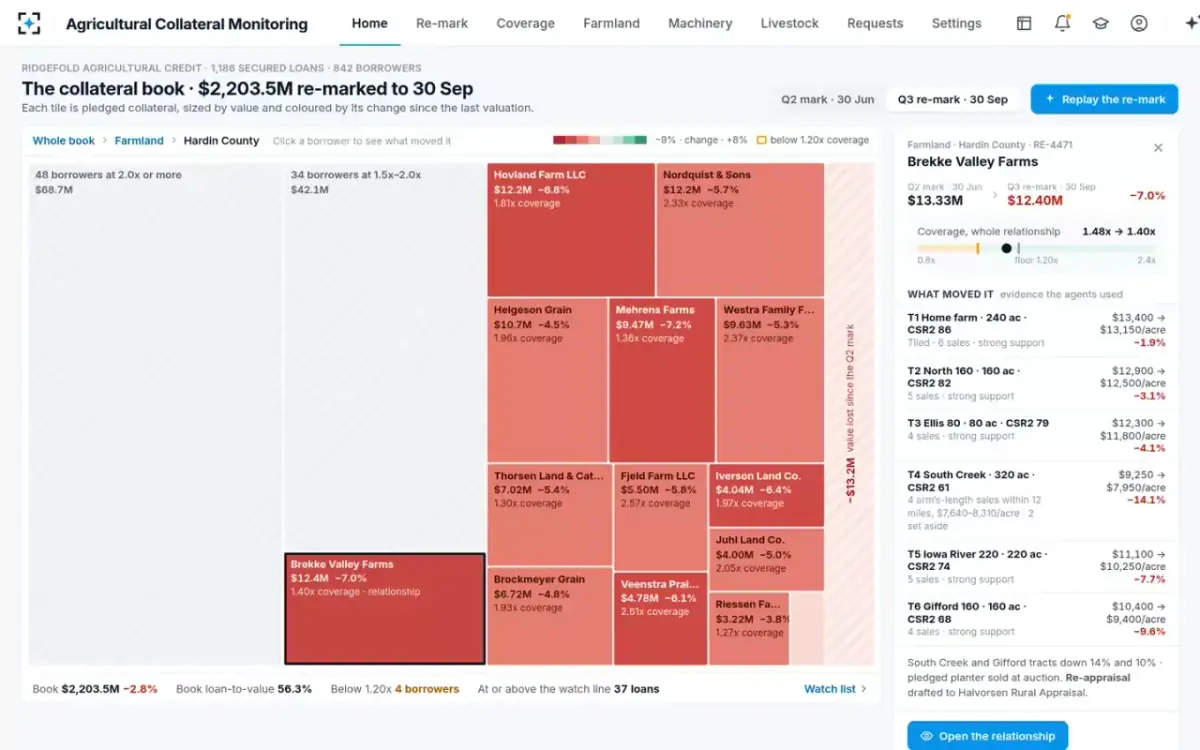1200x750 pixels.
Task: Open the Requests tab
Action: tap(875, 23)
